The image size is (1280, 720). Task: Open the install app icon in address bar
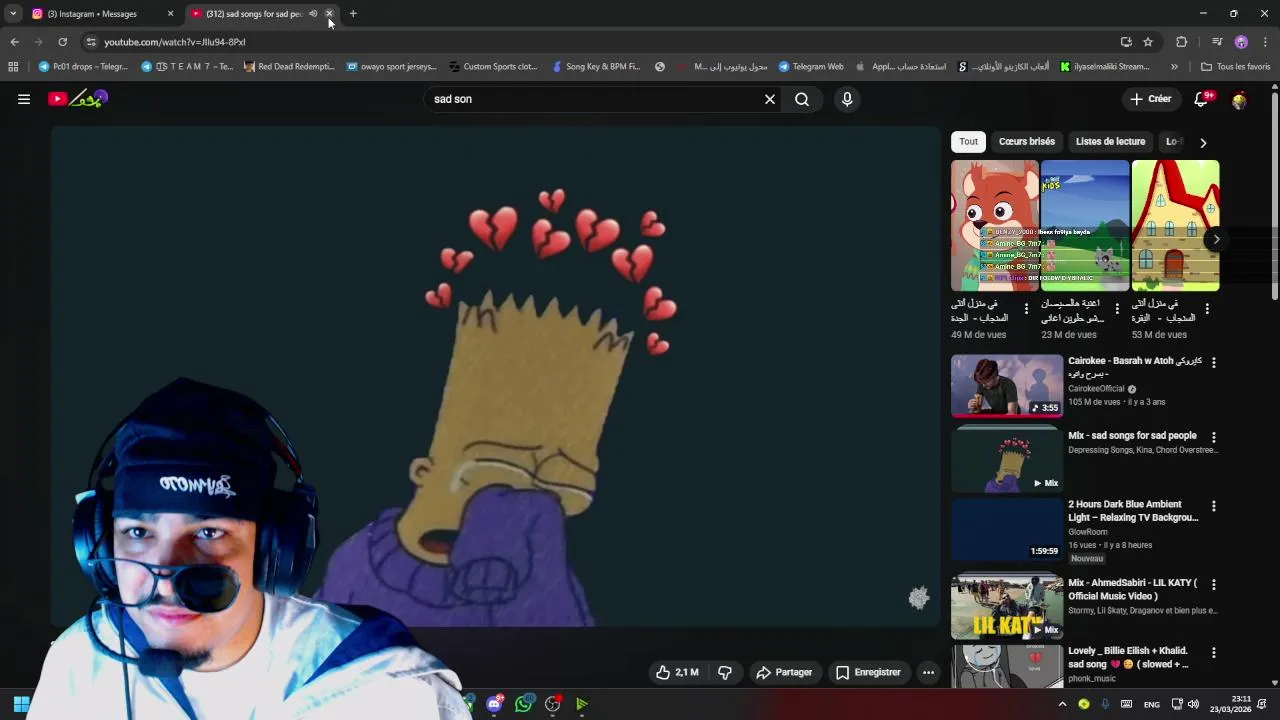[1126, 42]
